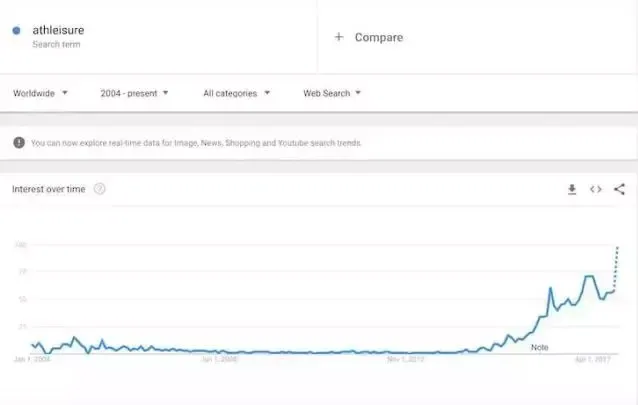Click the info alert icon in banner

[x=19, y=142]
